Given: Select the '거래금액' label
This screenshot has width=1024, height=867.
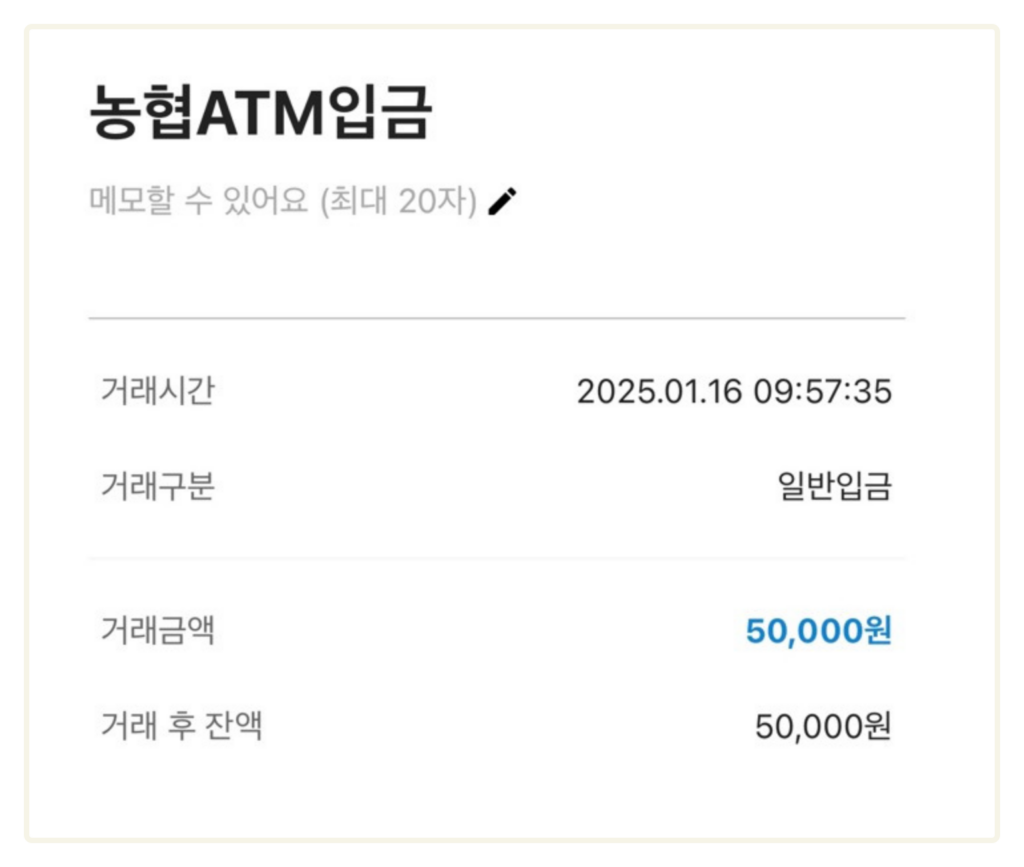Looking at the screenshot, I should tap(157, 631).
